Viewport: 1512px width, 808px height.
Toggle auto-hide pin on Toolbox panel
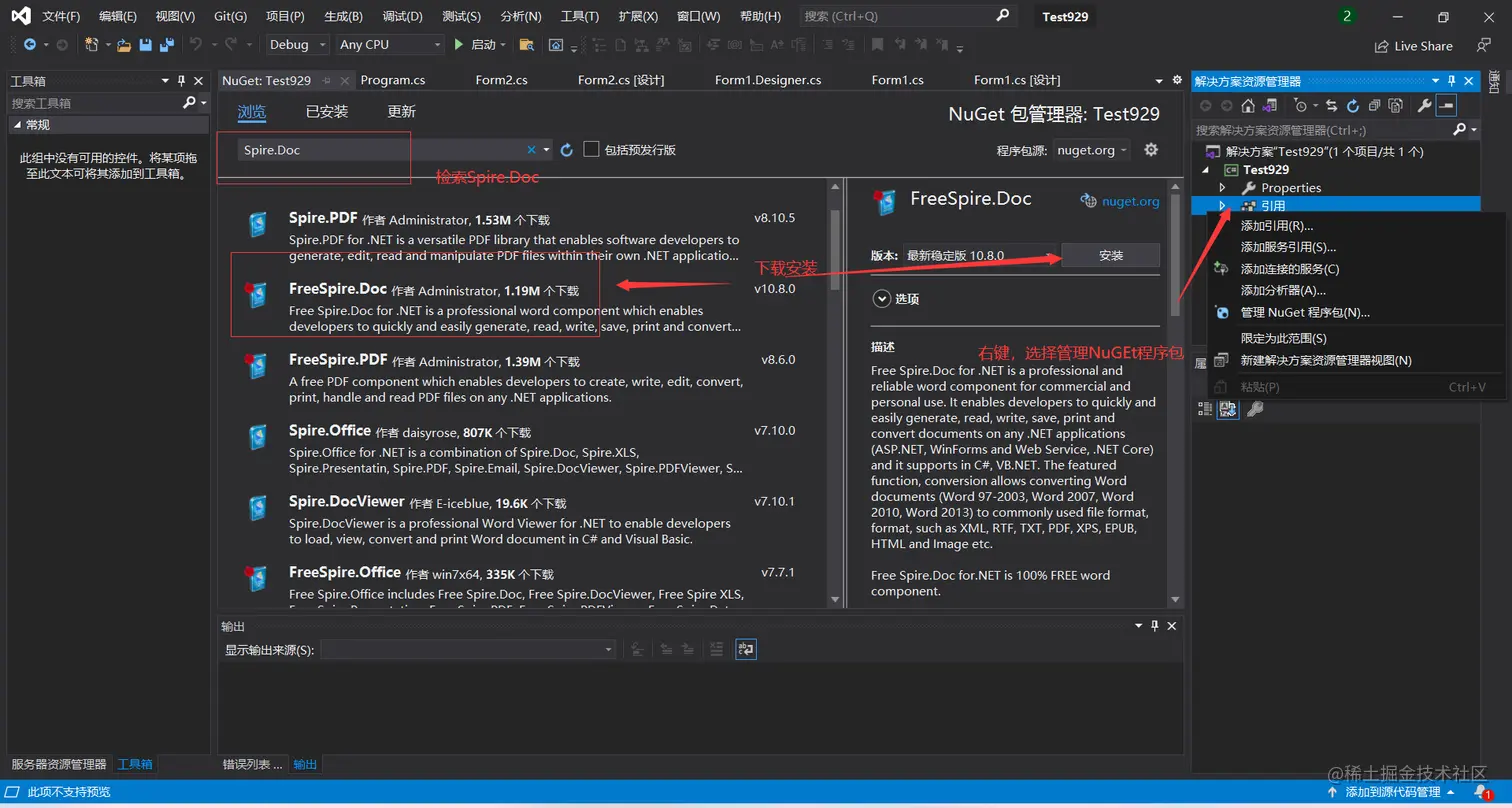click(181, 81)
